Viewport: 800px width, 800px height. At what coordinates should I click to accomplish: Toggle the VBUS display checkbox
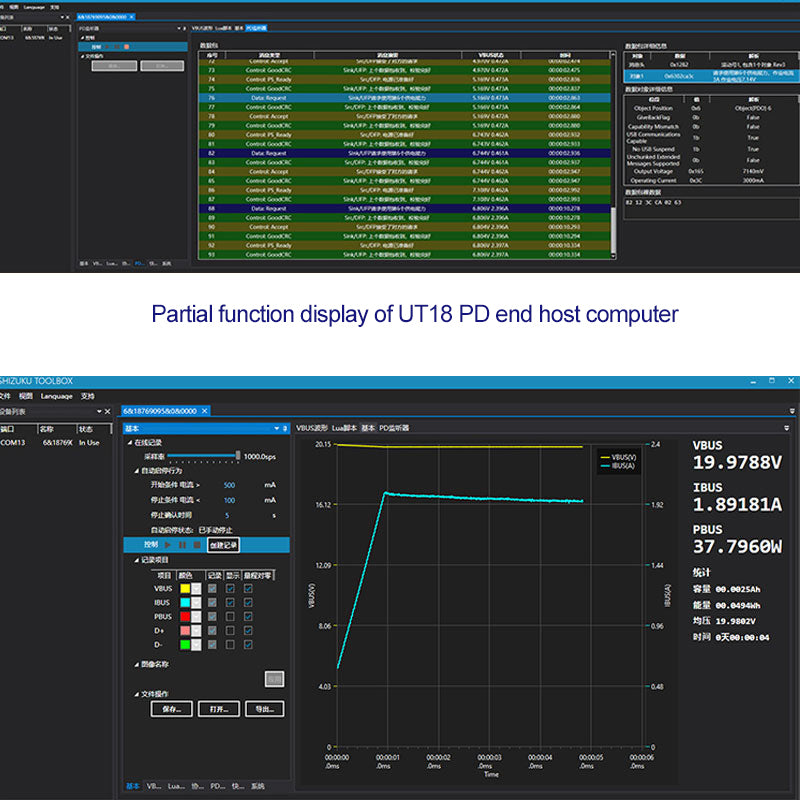[x=231, y=589]
